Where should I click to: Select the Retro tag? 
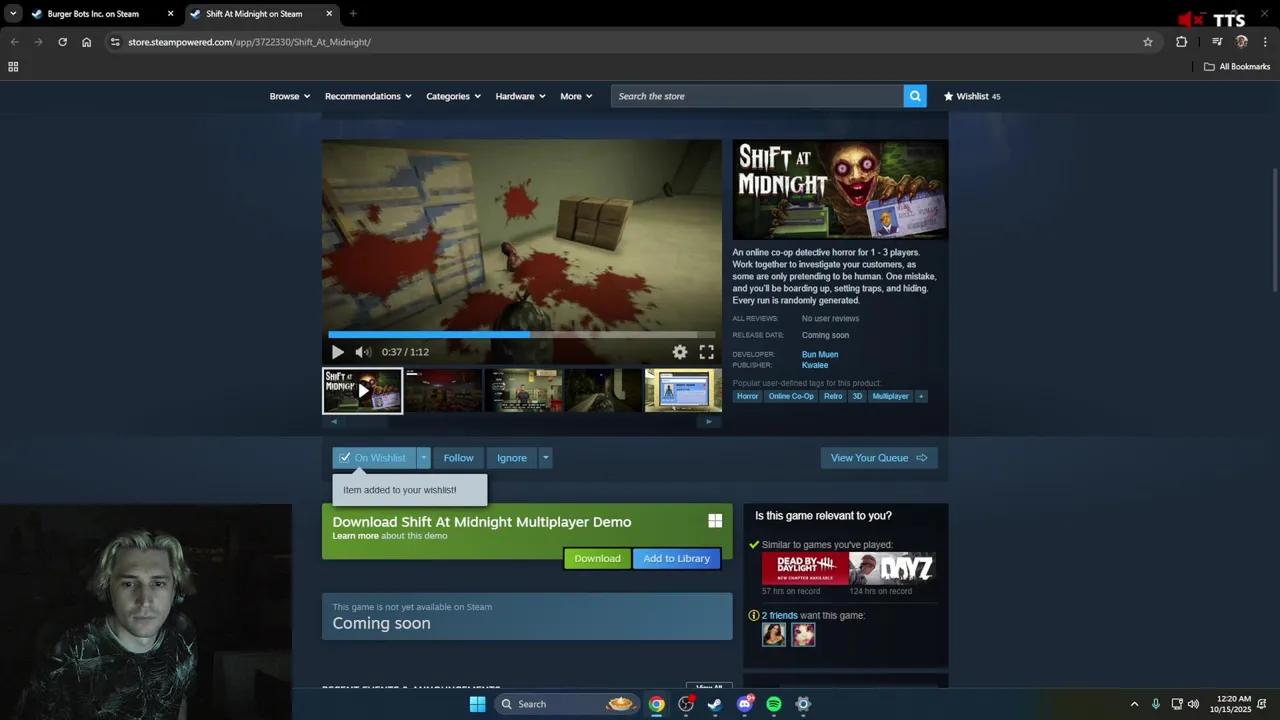(833, 397)
